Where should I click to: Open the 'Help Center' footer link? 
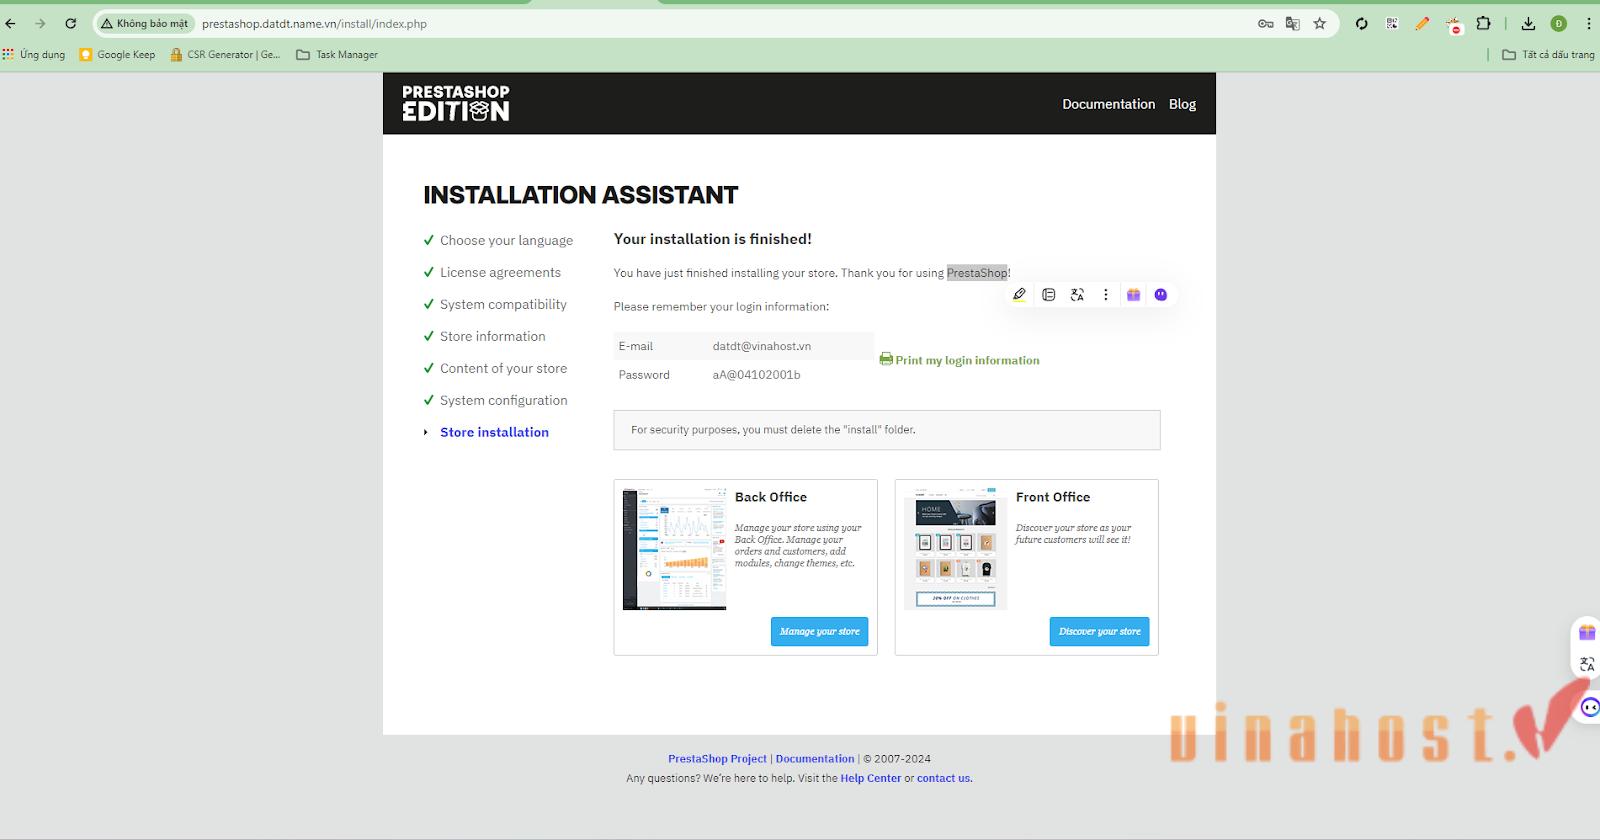pyautogui.click(x=871, y=778)
